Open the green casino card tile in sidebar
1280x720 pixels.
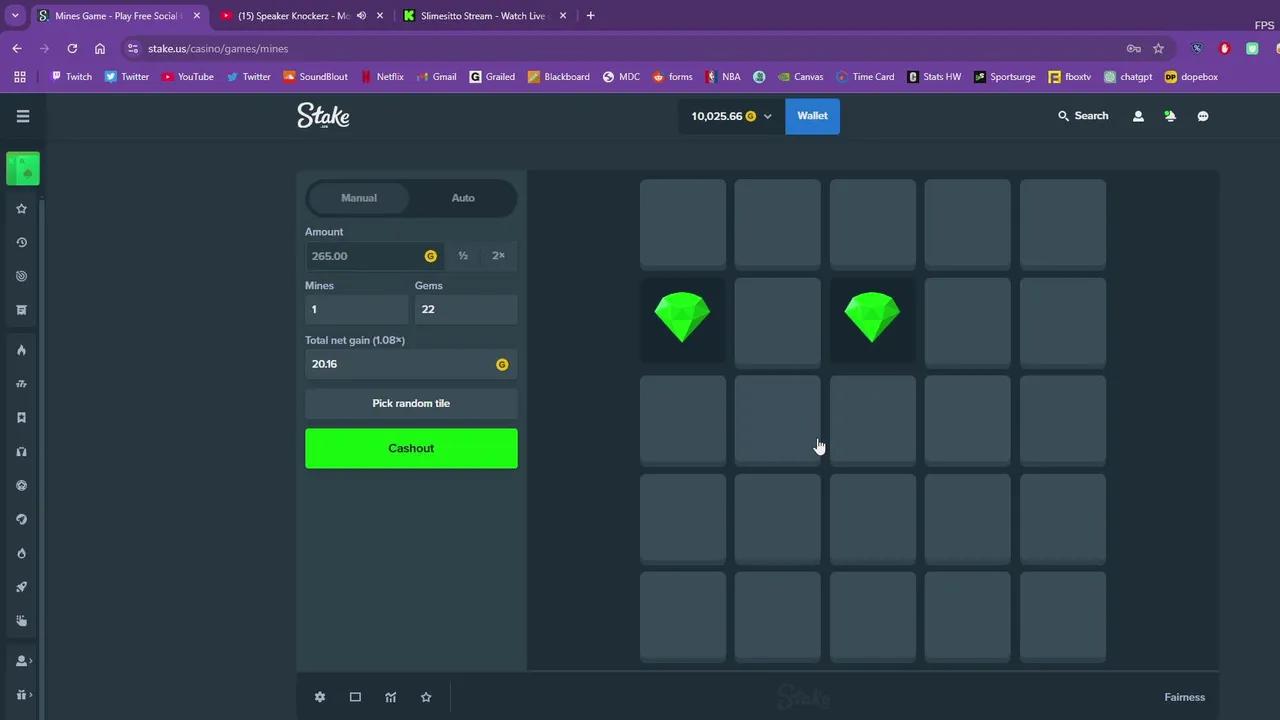point(23,169)
